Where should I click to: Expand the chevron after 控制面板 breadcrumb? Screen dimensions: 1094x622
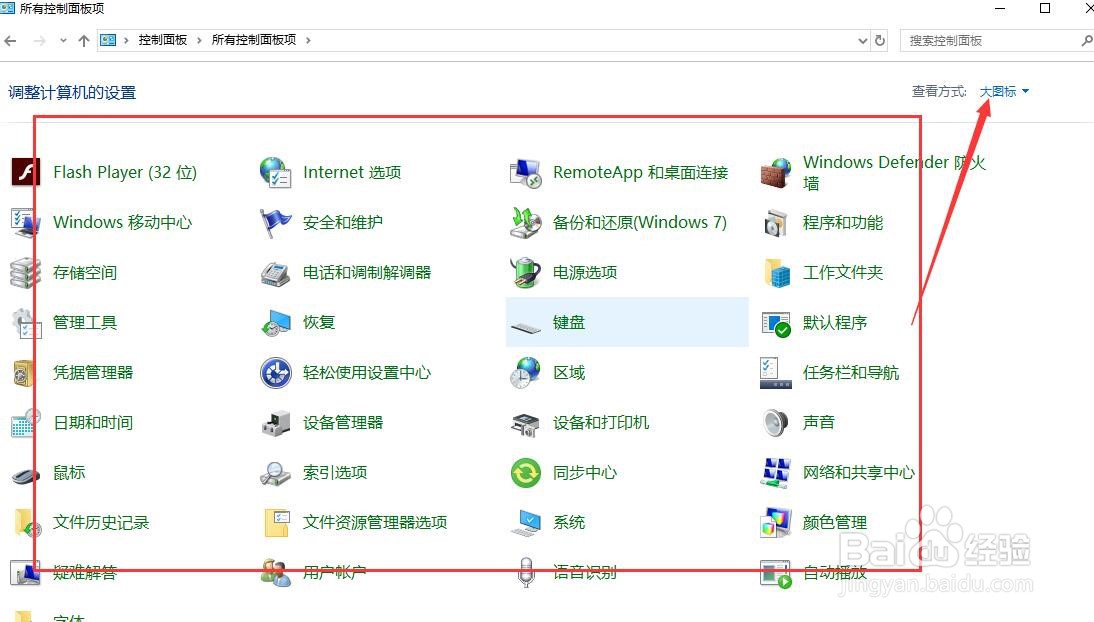click(199, 40)
